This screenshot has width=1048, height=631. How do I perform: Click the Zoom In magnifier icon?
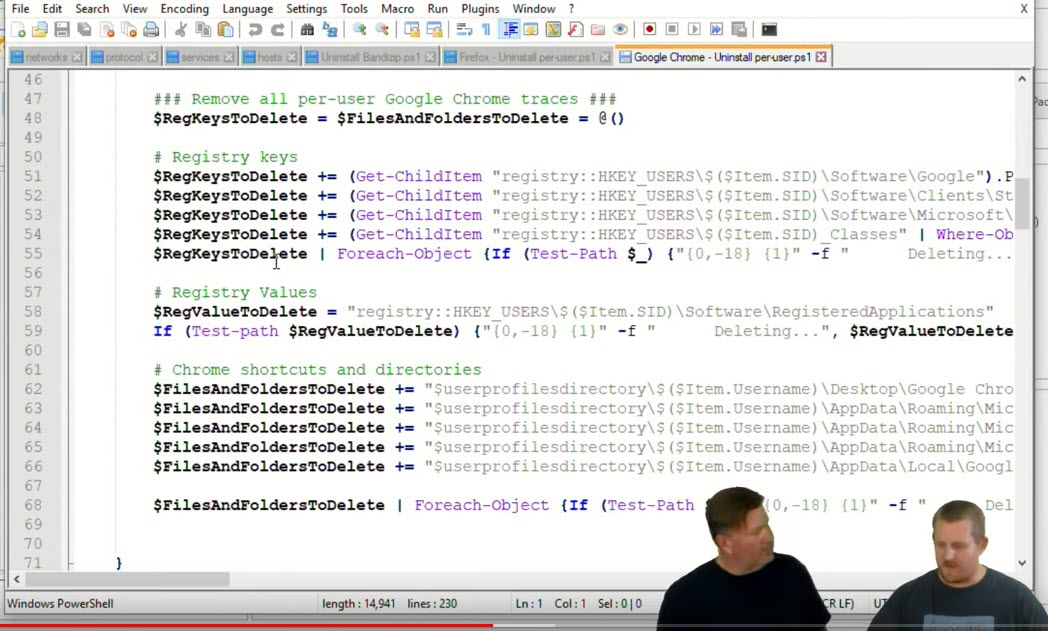coord(360,29)
